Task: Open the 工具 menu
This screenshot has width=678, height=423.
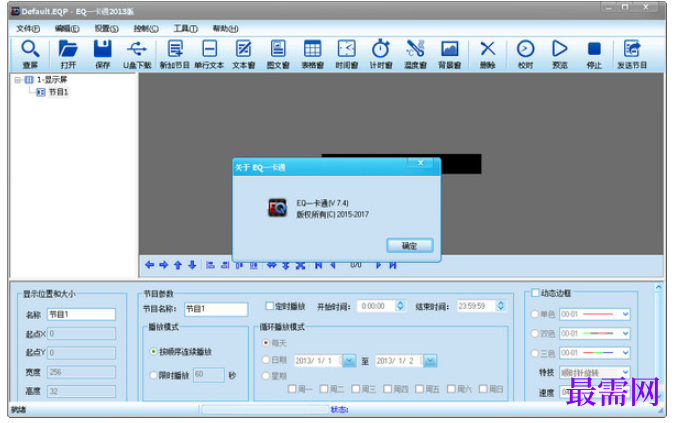Action: [185, 29]
